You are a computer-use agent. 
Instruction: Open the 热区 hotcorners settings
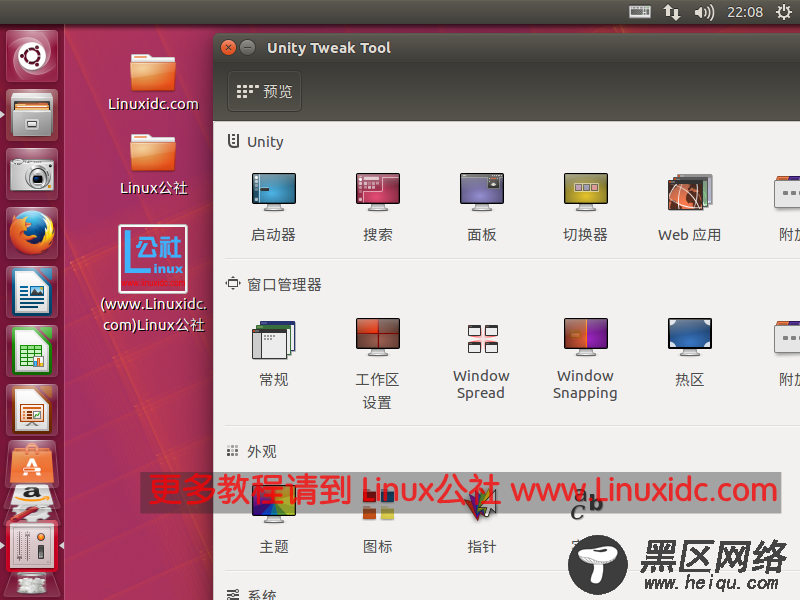tap(689, 353)
